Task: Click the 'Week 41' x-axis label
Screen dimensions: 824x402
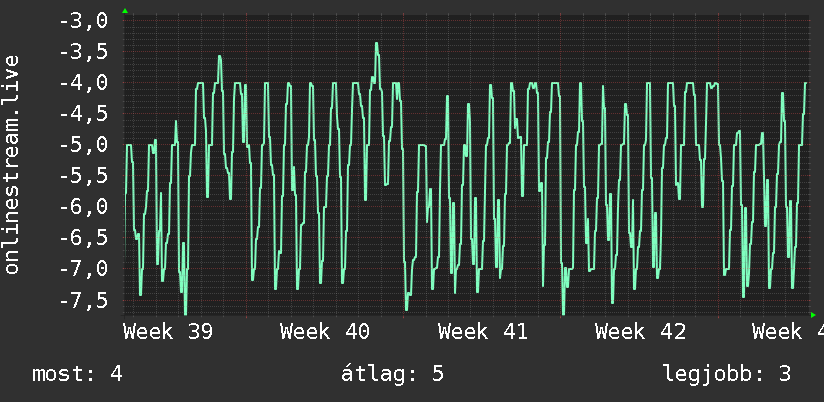Action: [482, 332]
